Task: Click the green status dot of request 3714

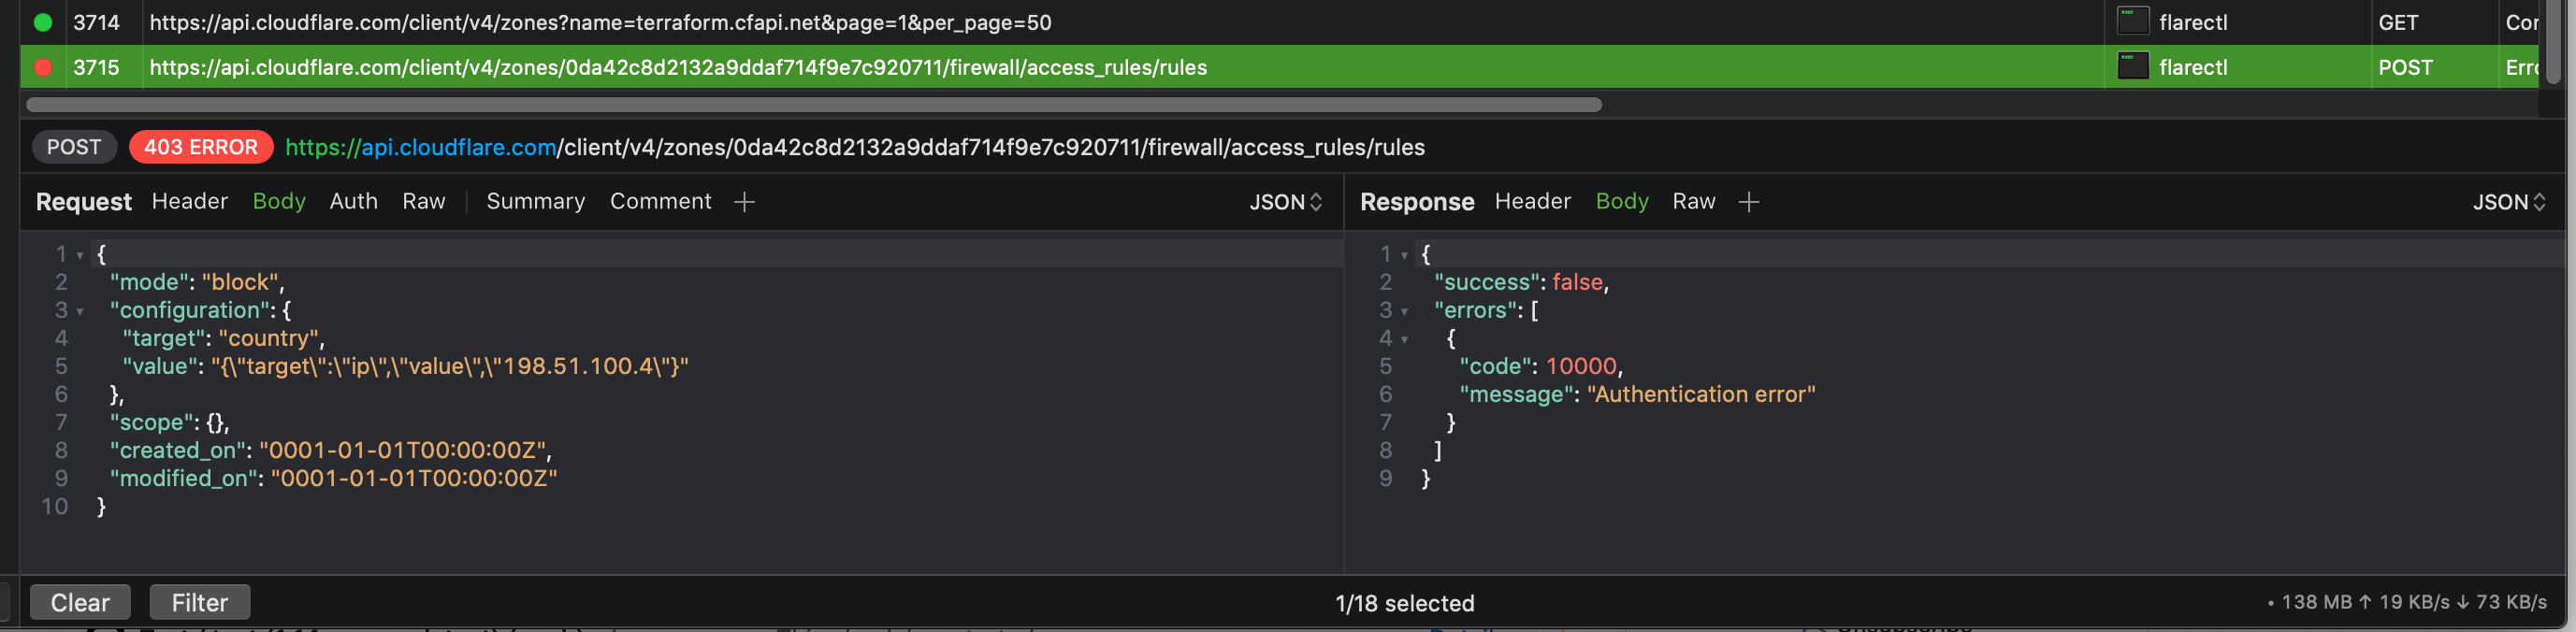Action: (x=43, y=22)
